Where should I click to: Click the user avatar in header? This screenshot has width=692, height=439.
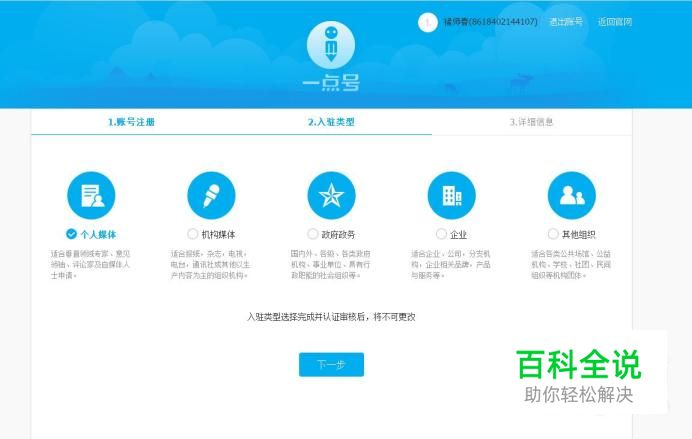click(428, 22)
